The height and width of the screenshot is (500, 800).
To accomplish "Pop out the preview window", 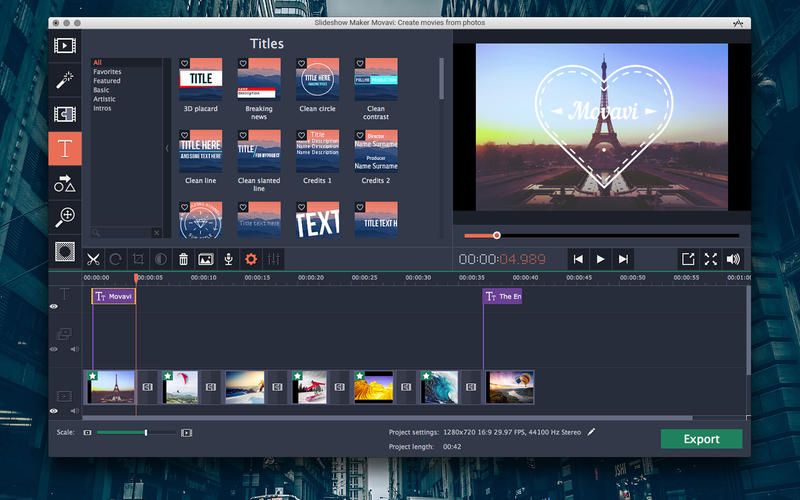I will (x=688, y=259).
